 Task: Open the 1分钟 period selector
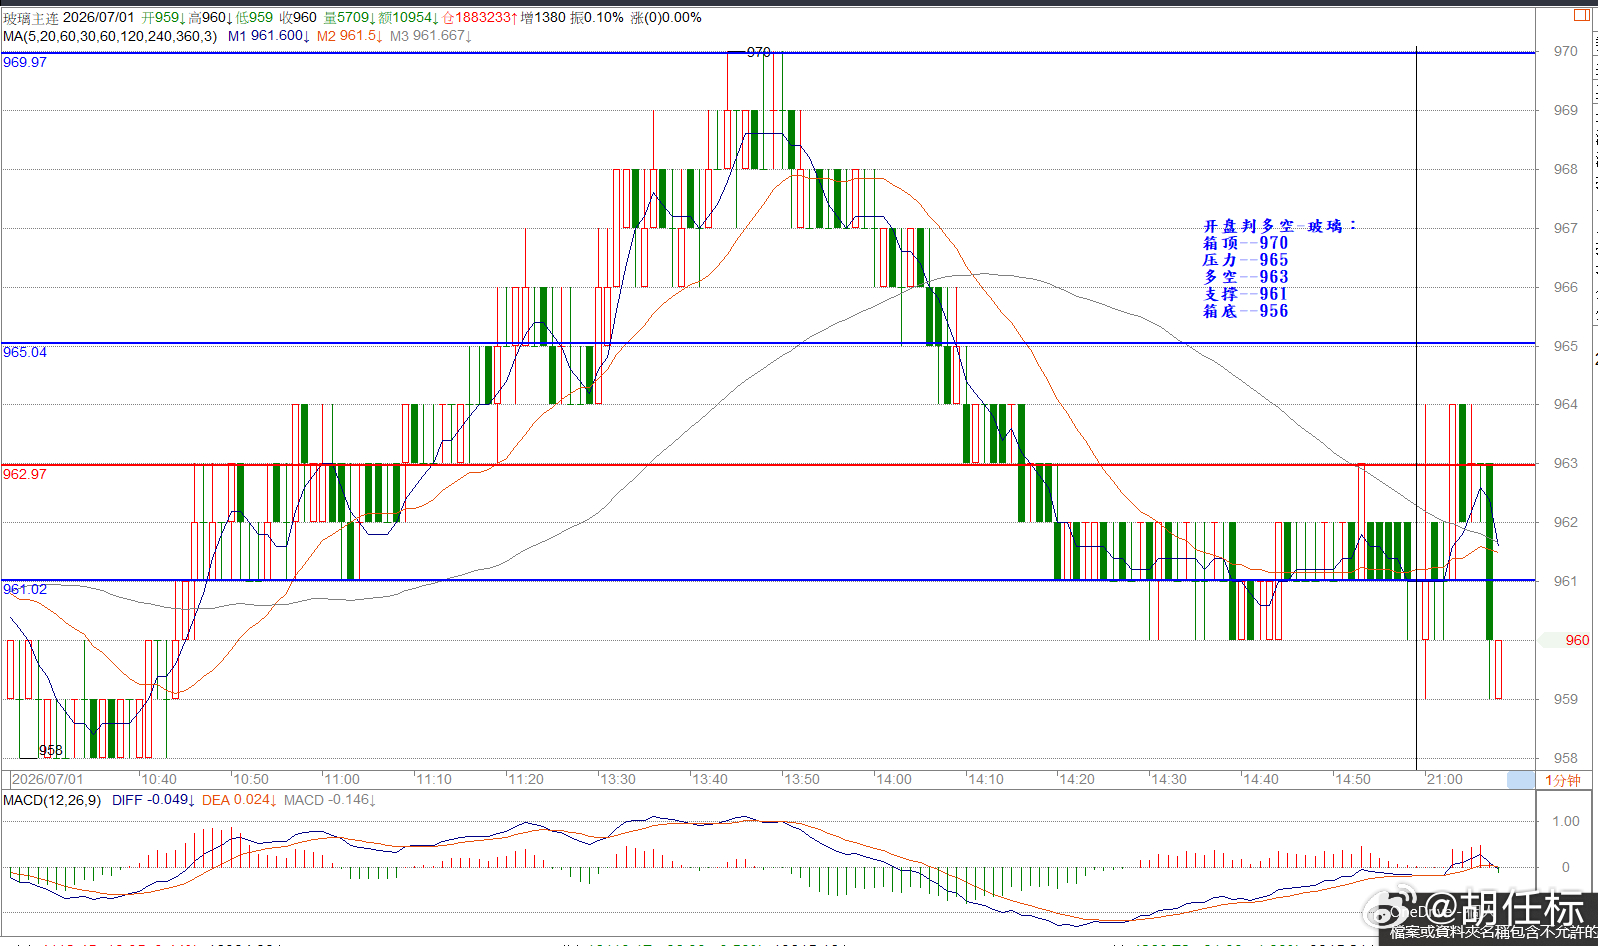tap(1563, 780)
